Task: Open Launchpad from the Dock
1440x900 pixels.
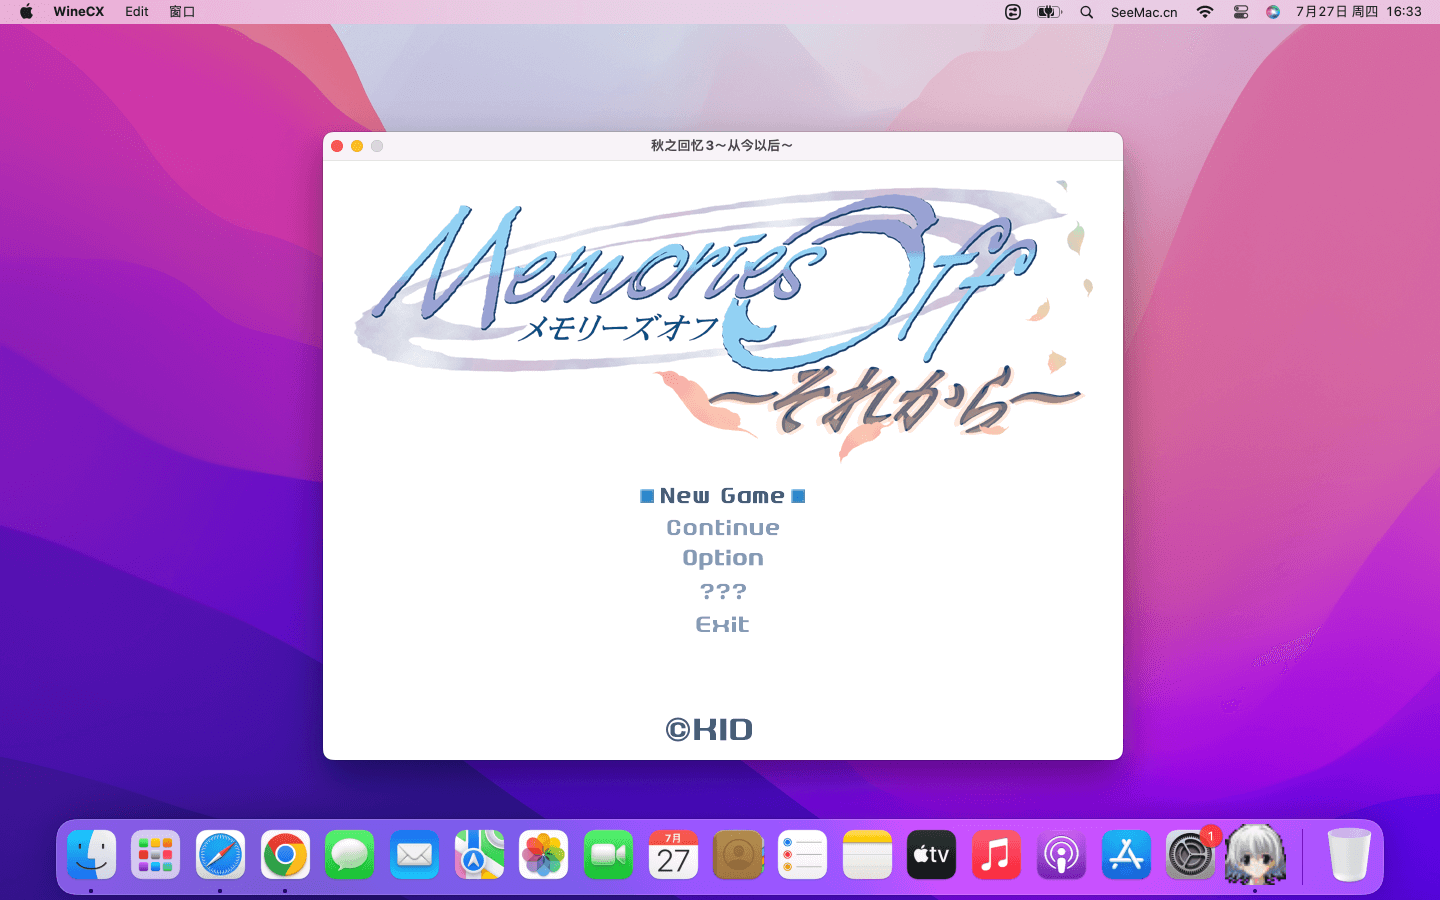Action: pos(155,855)
